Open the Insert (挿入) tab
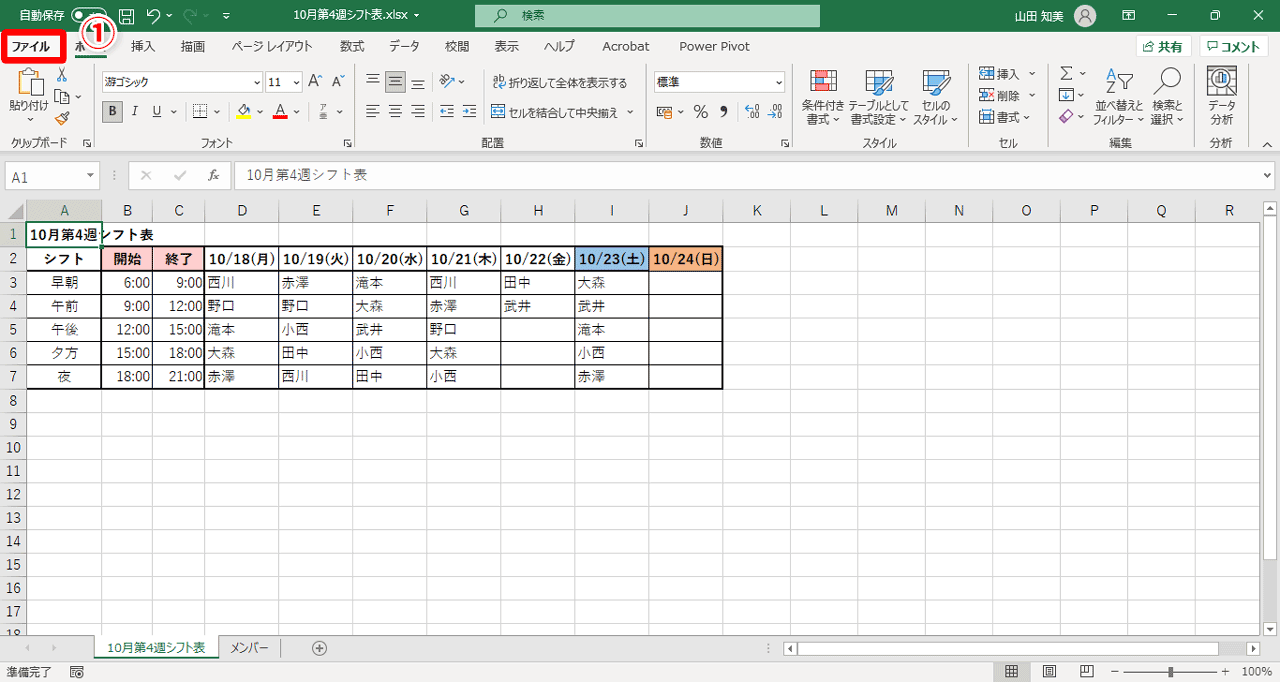Screen dimensions: 1280x682 coord(143,46)
